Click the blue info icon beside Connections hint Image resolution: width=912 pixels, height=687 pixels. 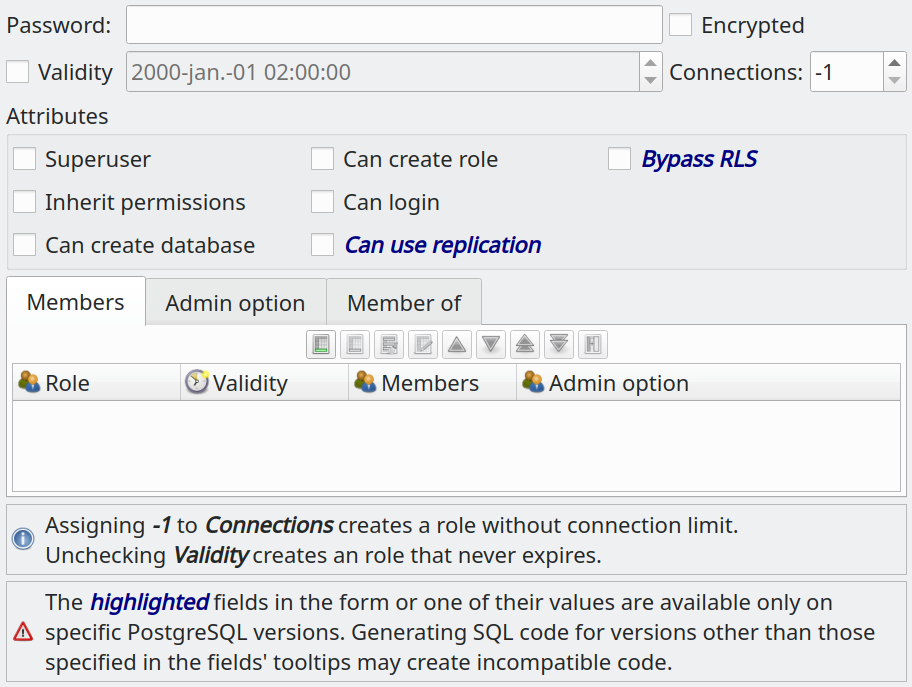click(23, 539)
